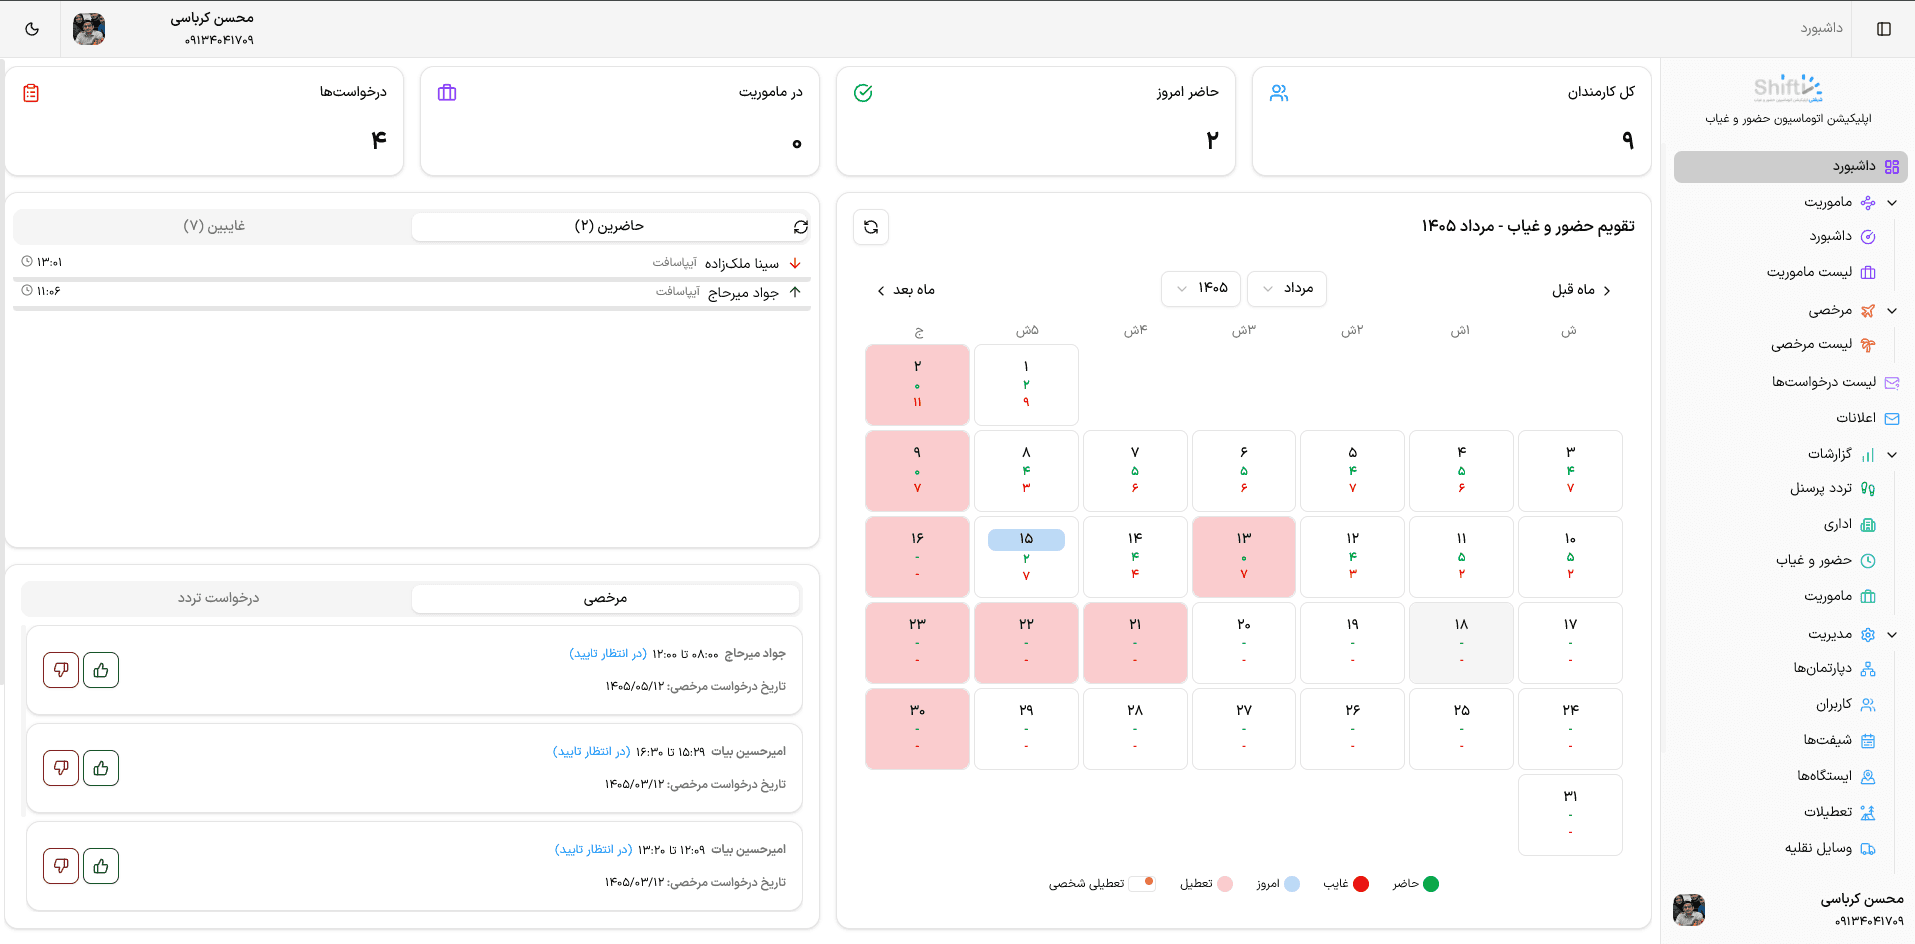Open تردد پرسنل report
The width and height of the screenshot is (1915, 944).
point(1832,488)
